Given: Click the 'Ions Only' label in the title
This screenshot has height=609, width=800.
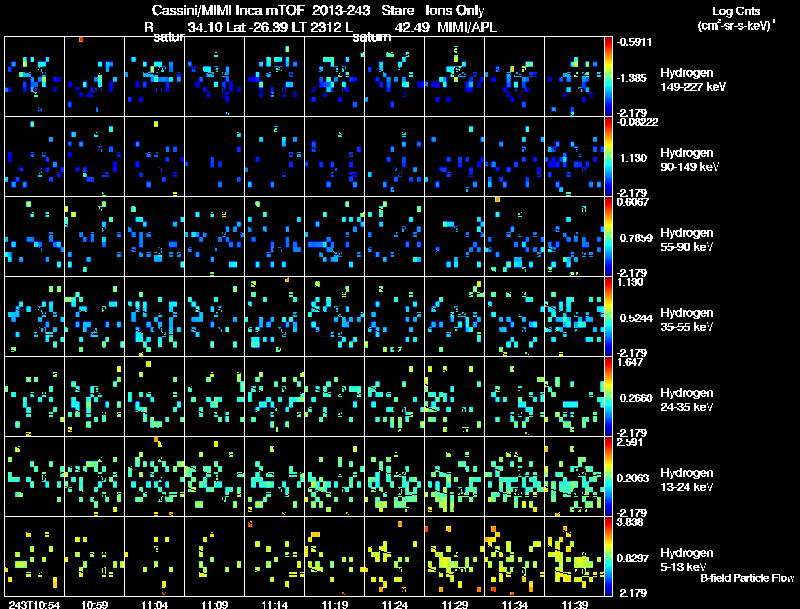Looking at the screenshot, I should (455, 10).
